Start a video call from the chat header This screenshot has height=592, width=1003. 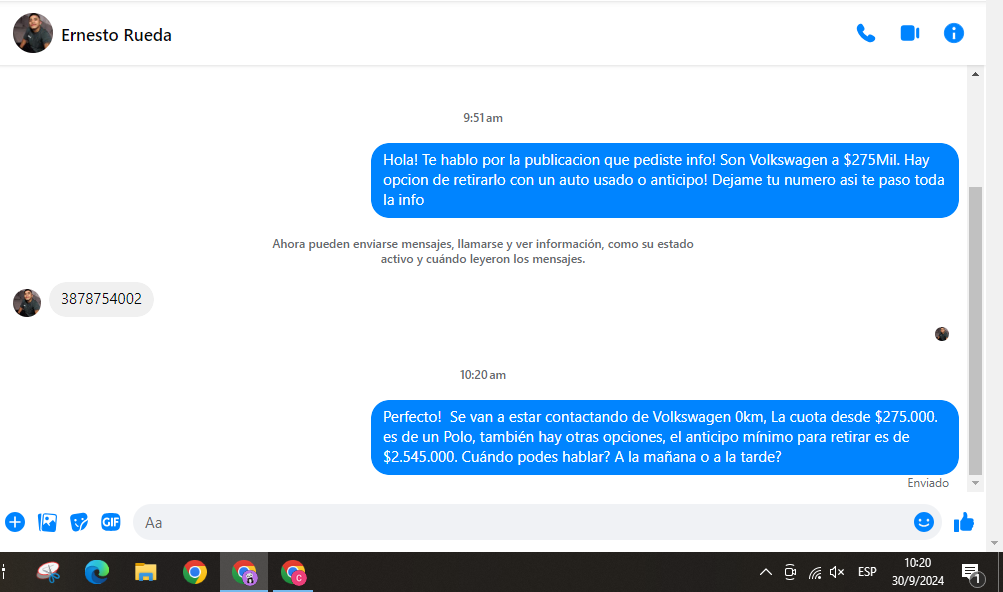(909, 34)
